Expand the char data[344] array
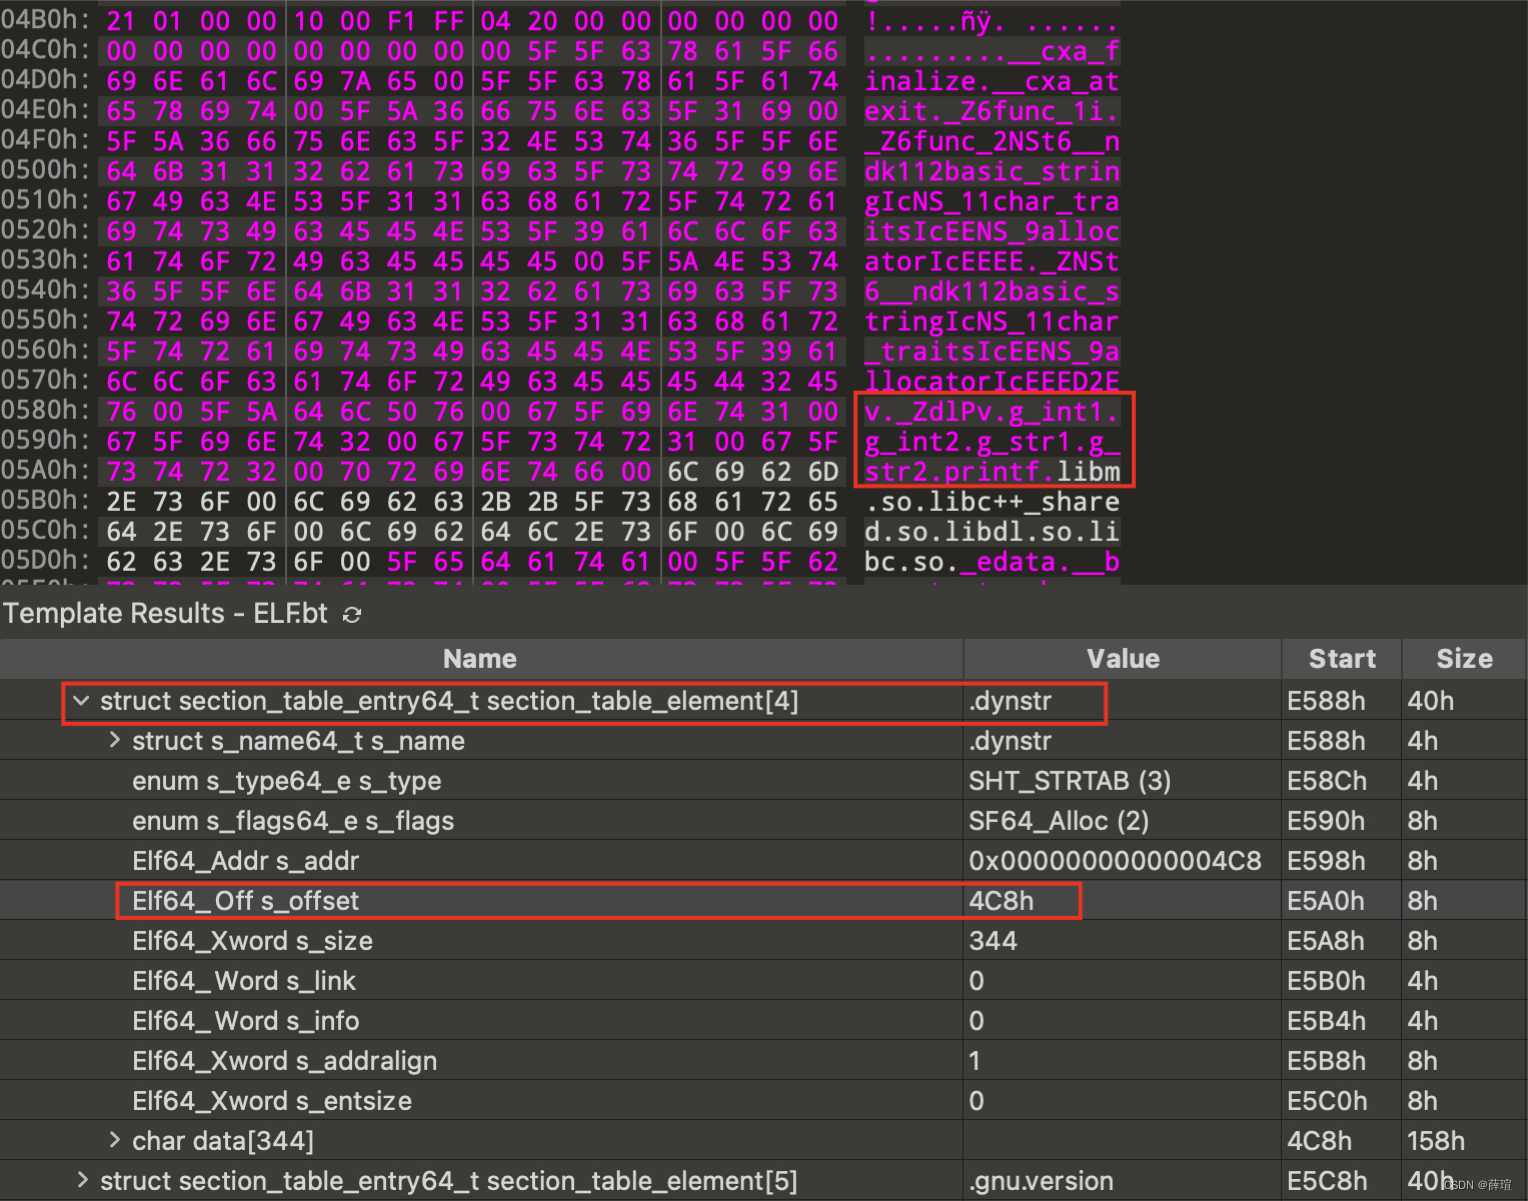 (114, 1140)
